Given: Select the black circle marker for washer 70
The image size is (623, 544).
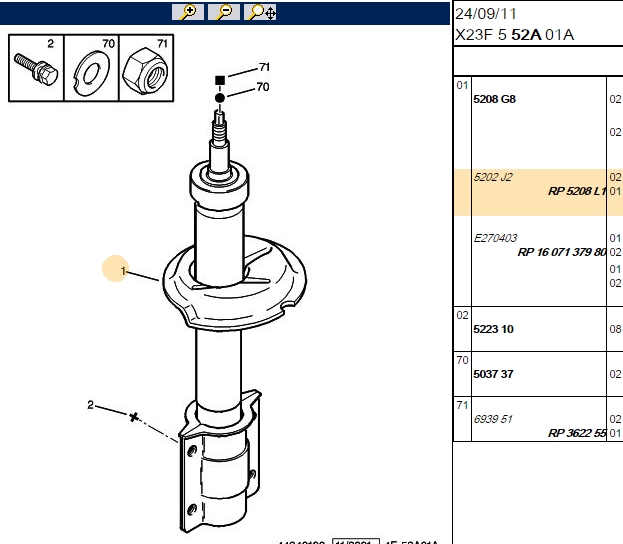Looking at the screenshot, I should (220, 98).
